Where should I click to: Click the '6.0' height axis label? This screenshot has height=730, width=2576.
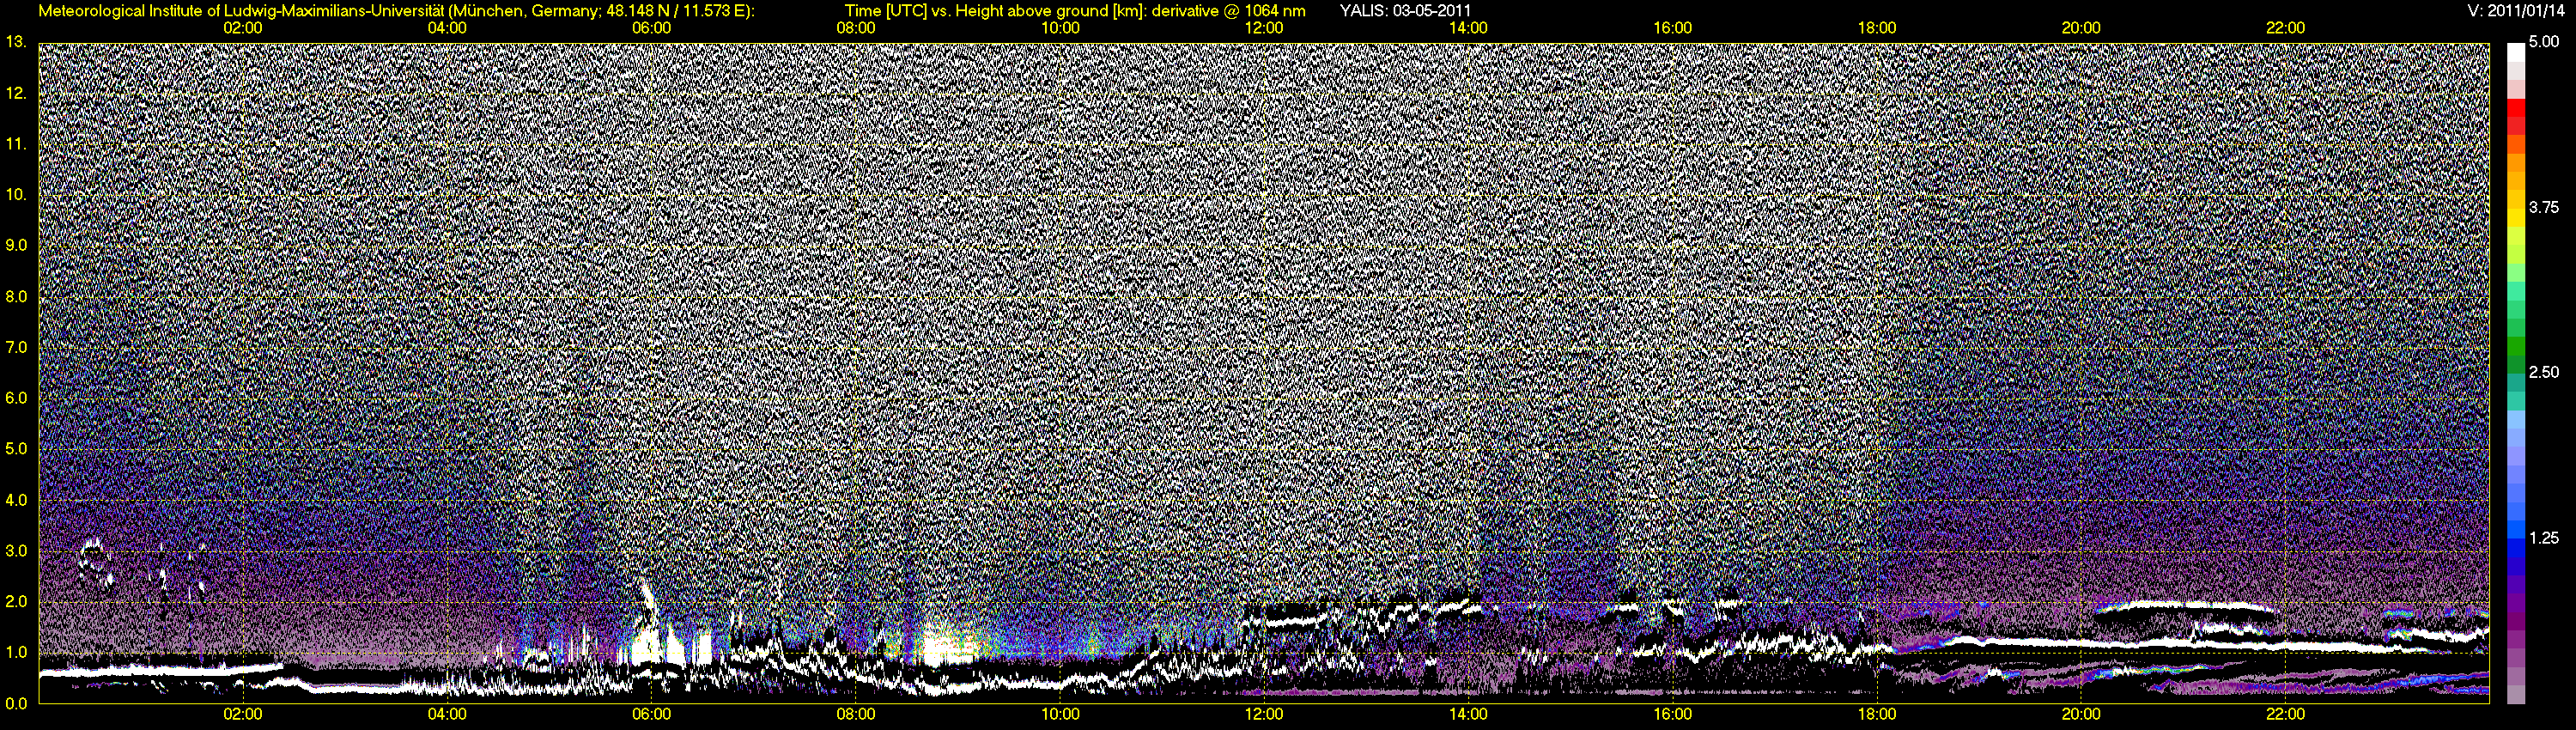pos(16,398)
